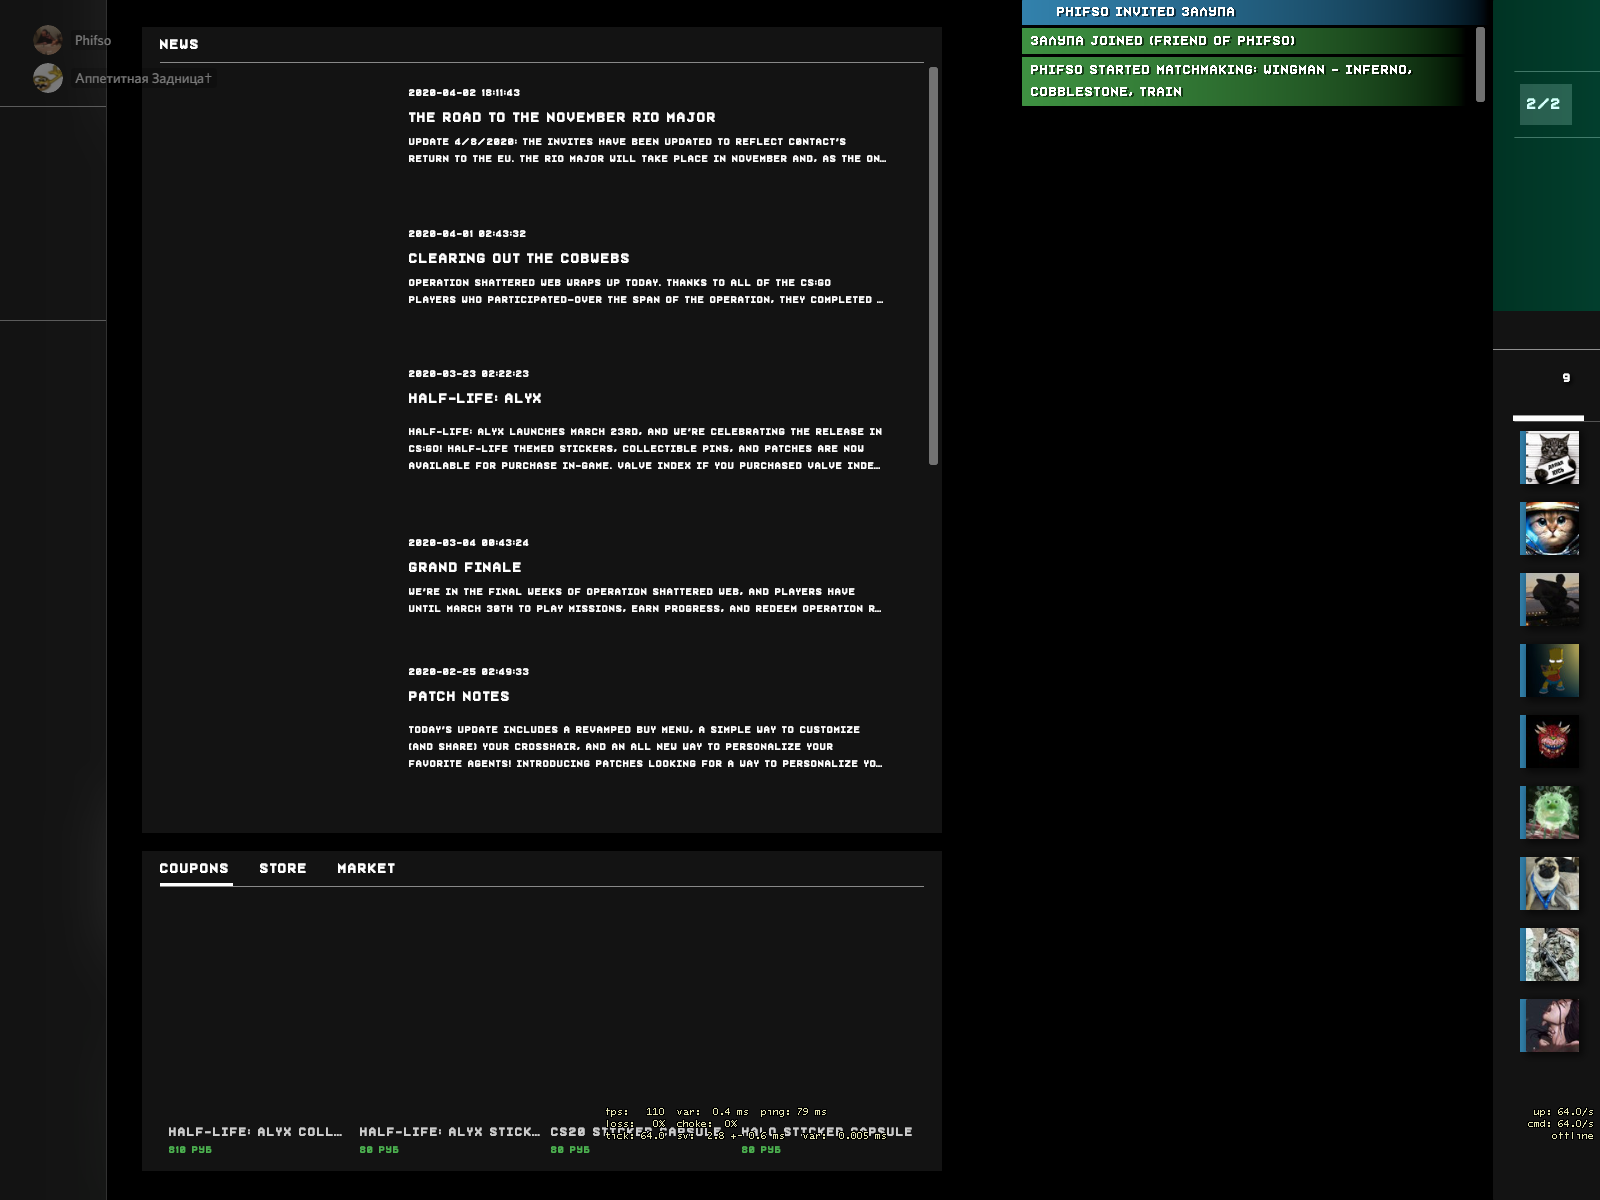
Task: Click the Аппетитная Задница player name
Action: 143,78
